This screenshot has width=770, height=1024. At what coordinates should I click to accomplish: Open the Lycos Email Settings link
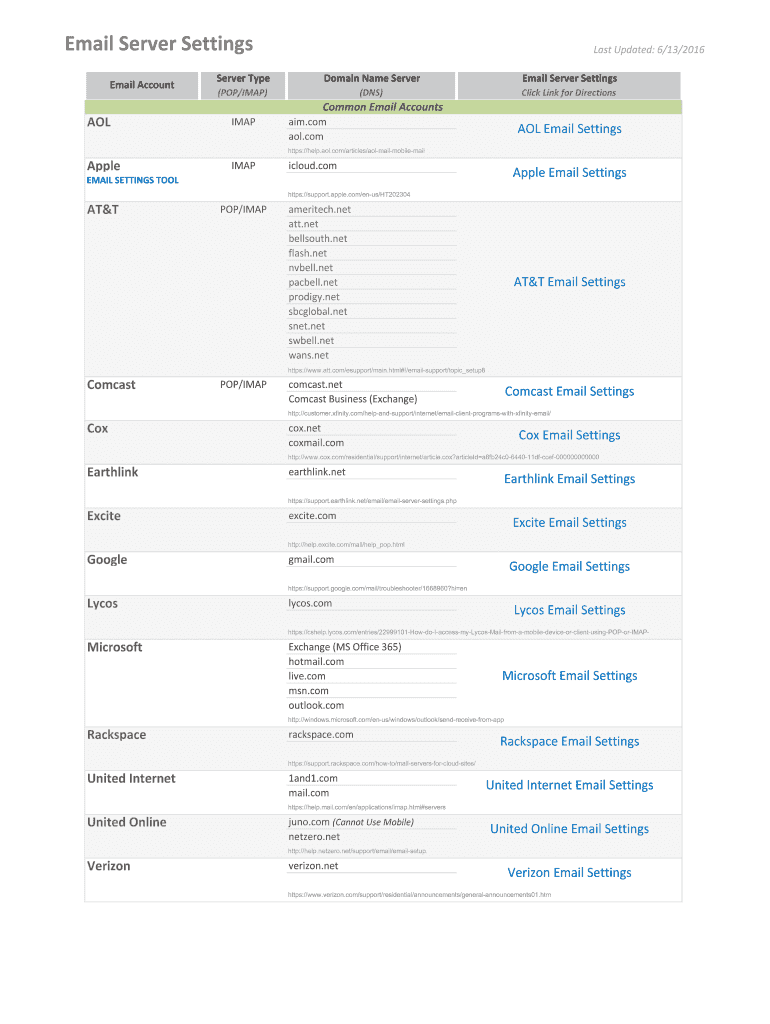coord(569,610)
